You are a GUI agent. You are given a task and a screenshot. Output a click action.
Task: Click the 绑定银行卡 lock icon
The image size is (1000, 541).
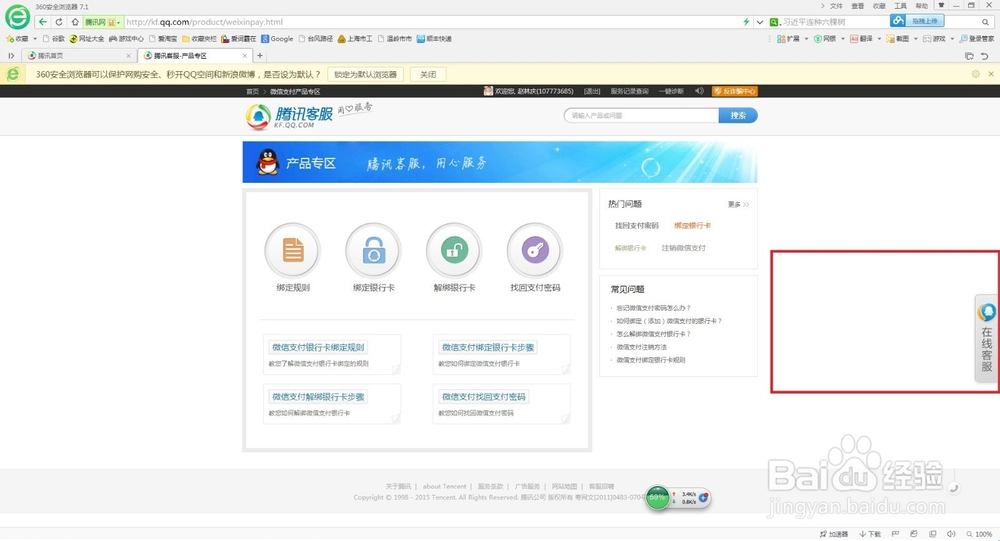tap(374, 250)
